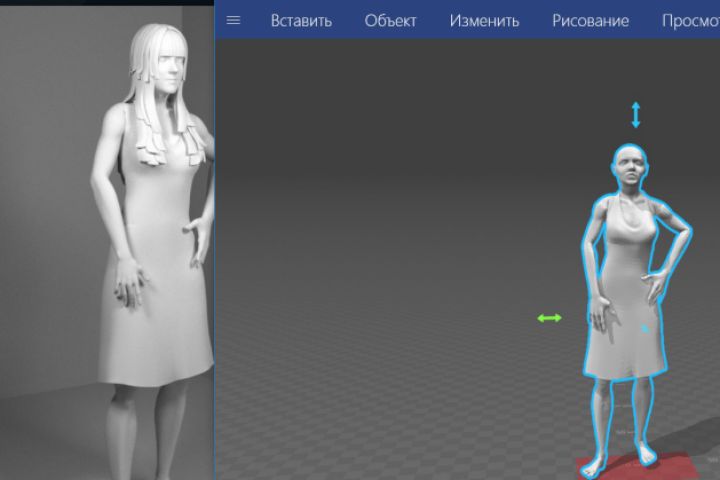This screenshot has height=480, width=720.
Task: Open the Рисование menu
Action: point(591,21)
